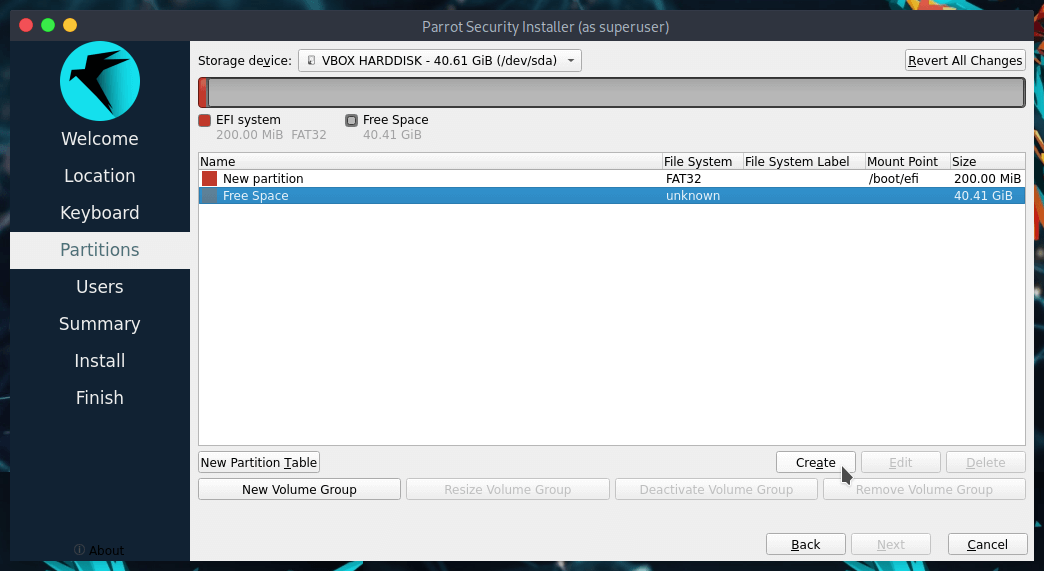Click the About info icon
1044x571 pixels.
click(x=80, y=550)
